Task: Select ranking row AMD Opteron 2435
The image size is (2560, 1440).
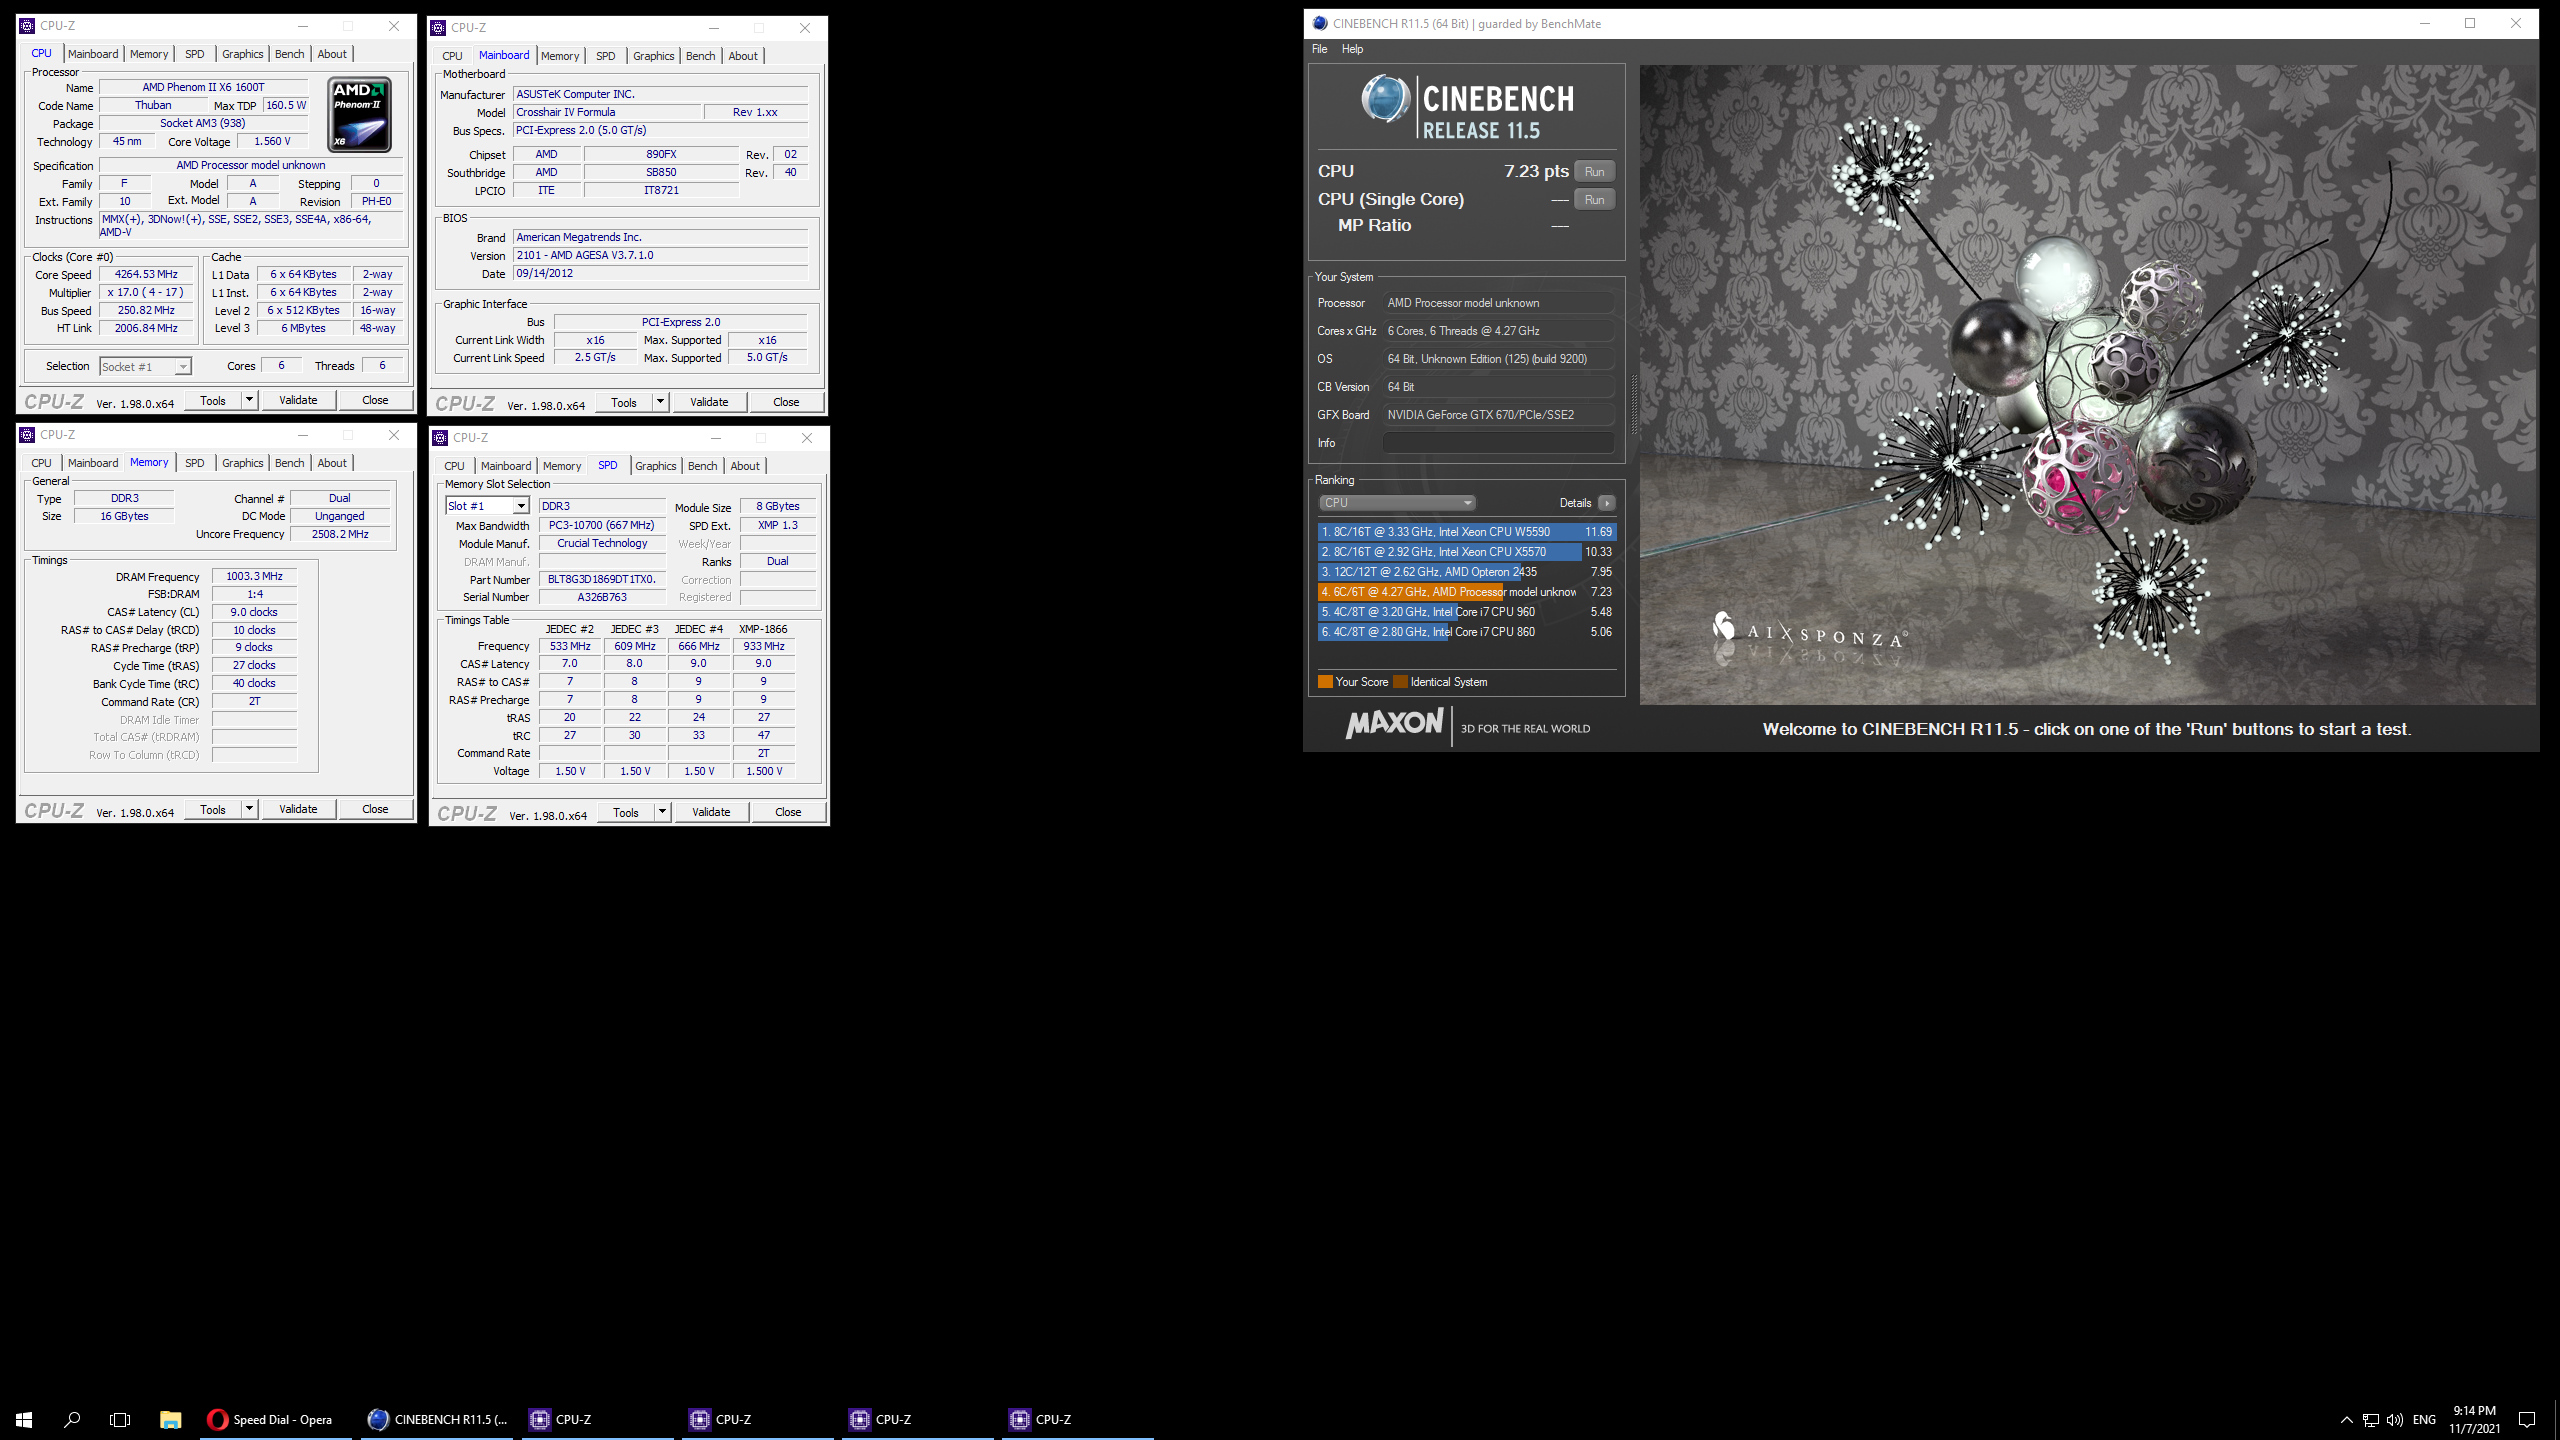Action: (x=1466, y=572)
